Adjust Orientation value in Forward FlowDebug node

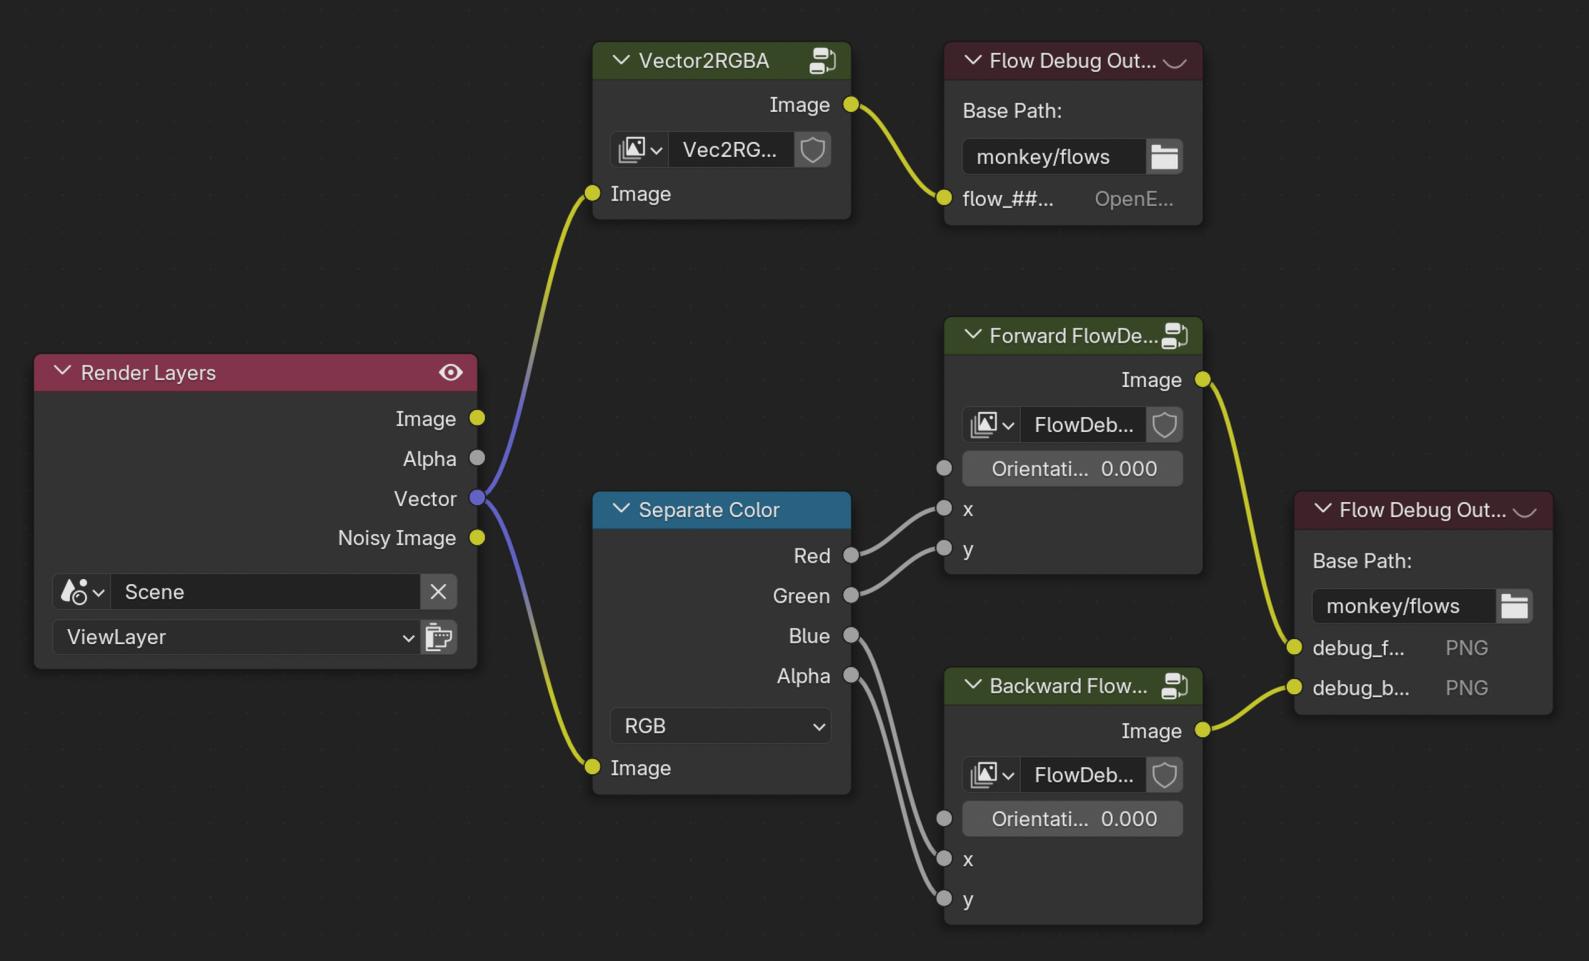[1072, 469]
